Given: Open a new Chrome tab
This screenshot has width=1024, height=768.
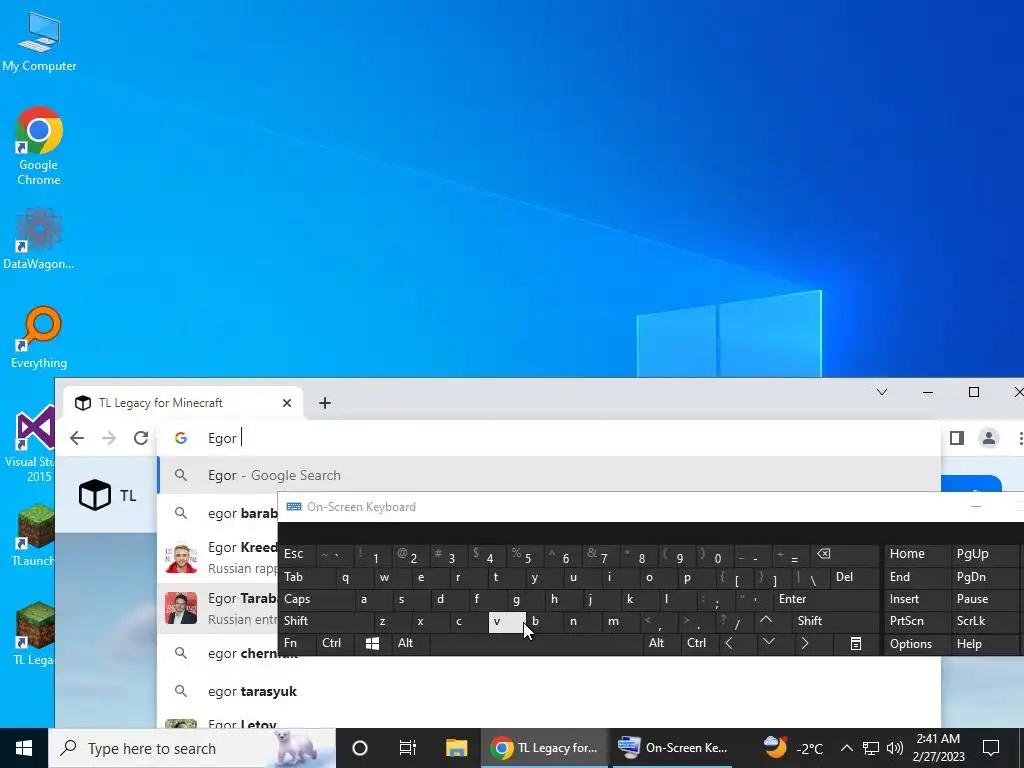Looking at the screenshot, I should pyautogui.click(x=325, y=403).
